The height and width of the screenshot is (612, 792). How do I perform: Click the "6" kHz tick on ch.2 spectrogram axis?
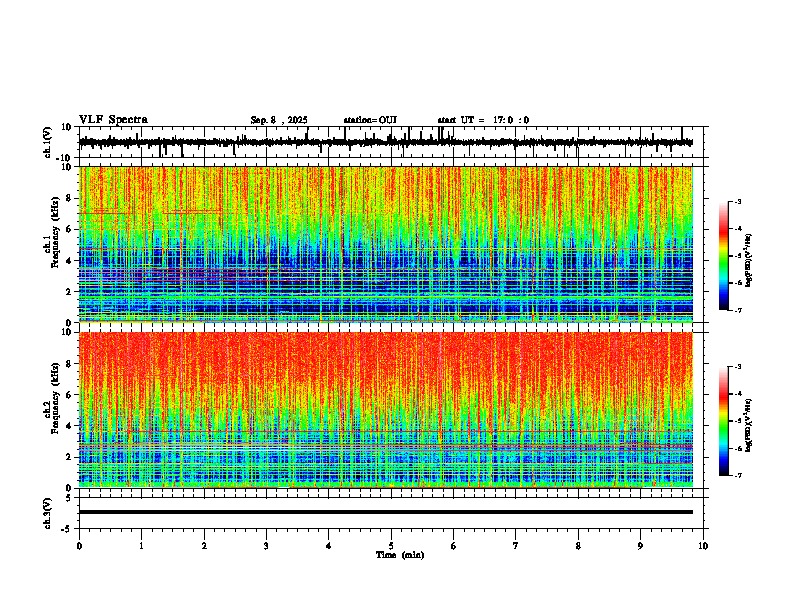tap(69, 395)
